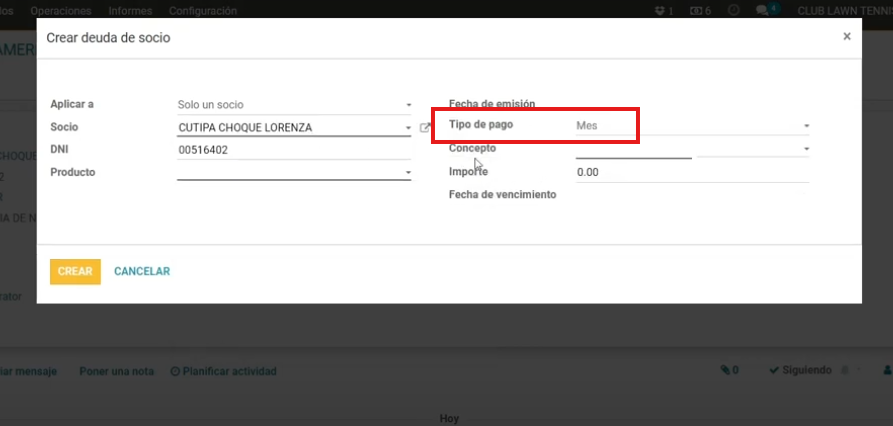Open the CLUB LAWN TENNIS company menu
The width and height of the screenshot is (893, 426).
coord(845,11)
